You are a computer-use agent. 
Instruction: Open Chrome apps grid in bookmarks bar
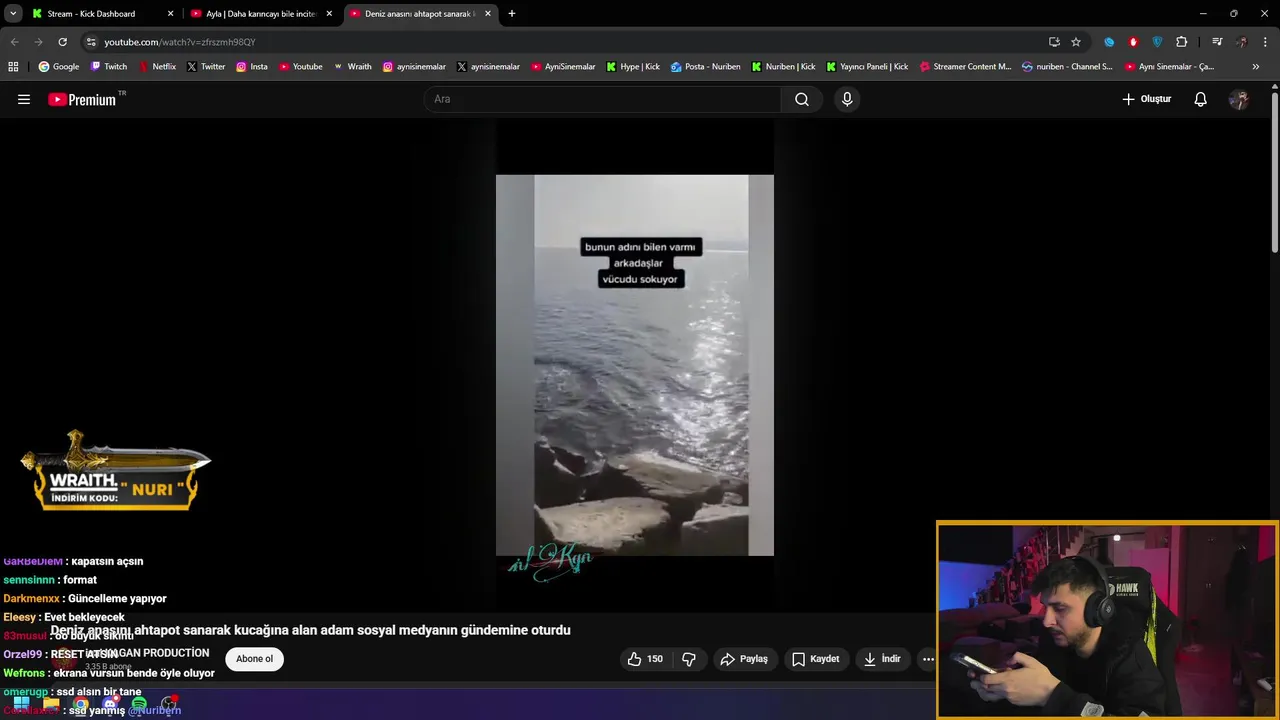[x=13, y=67]
